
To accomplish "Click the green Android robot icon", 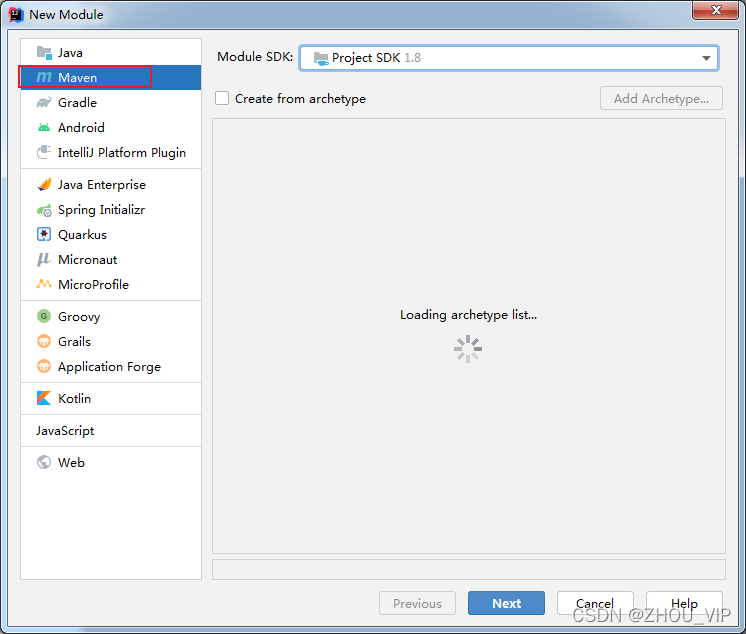I will point(44,127).
